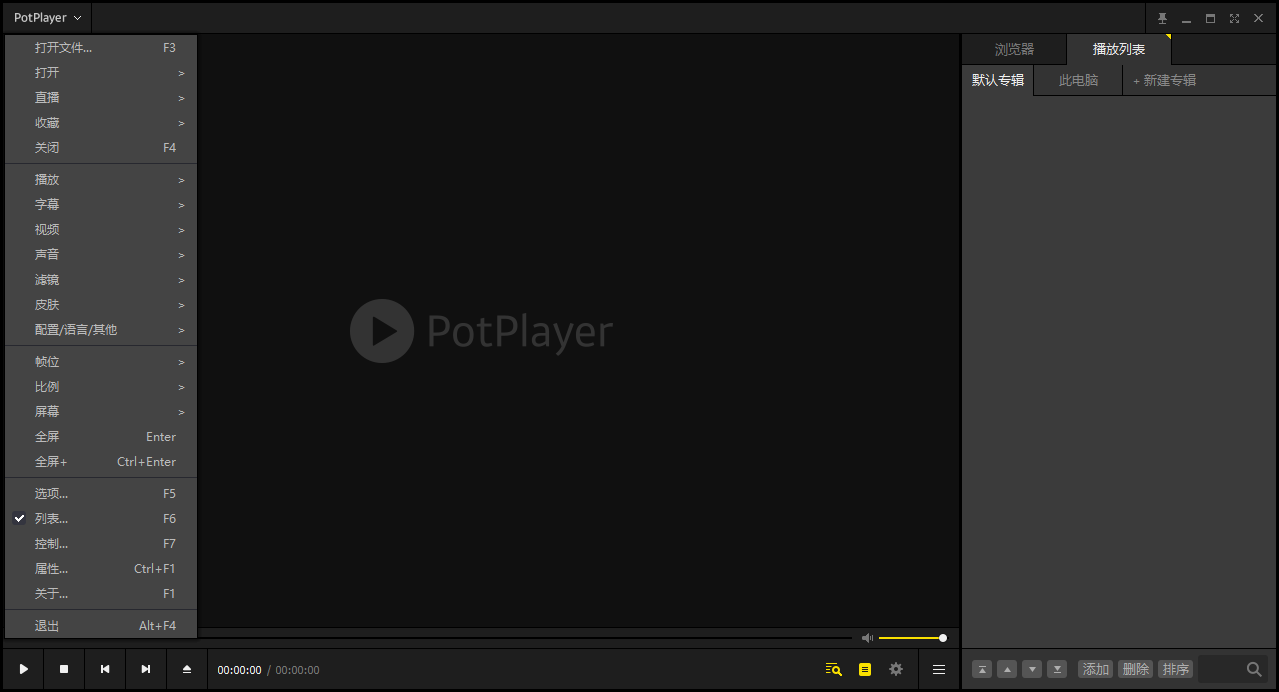Click the Previous file icon
The image size is (1279, 692).
click(104, 669)
